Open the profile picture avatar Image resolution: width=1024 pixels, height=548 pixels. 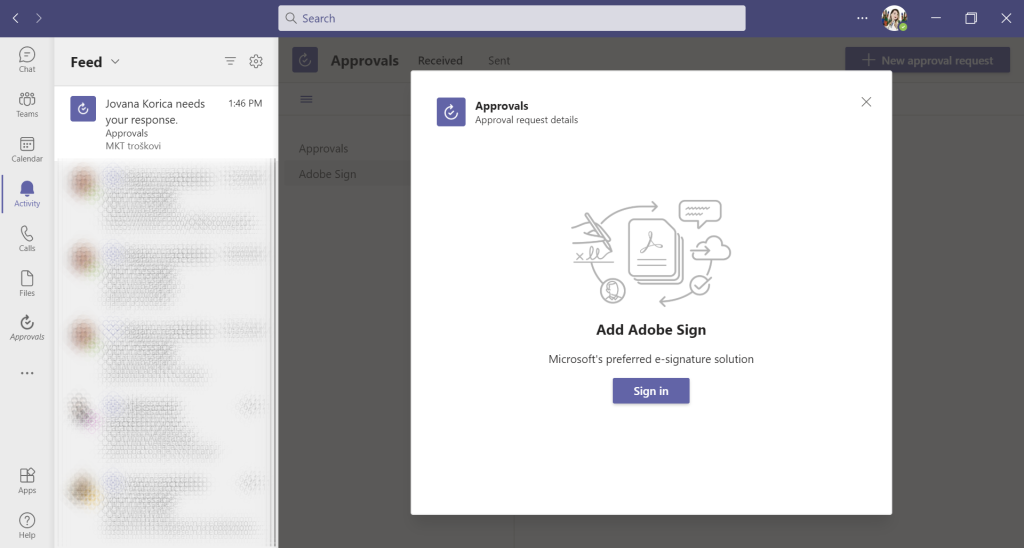click(x=893, y=18)
